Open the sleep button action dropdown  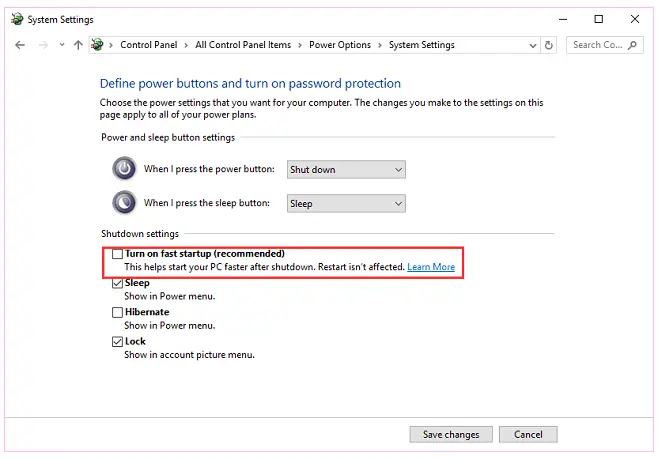pyautogui.click(x=346, y=203)
